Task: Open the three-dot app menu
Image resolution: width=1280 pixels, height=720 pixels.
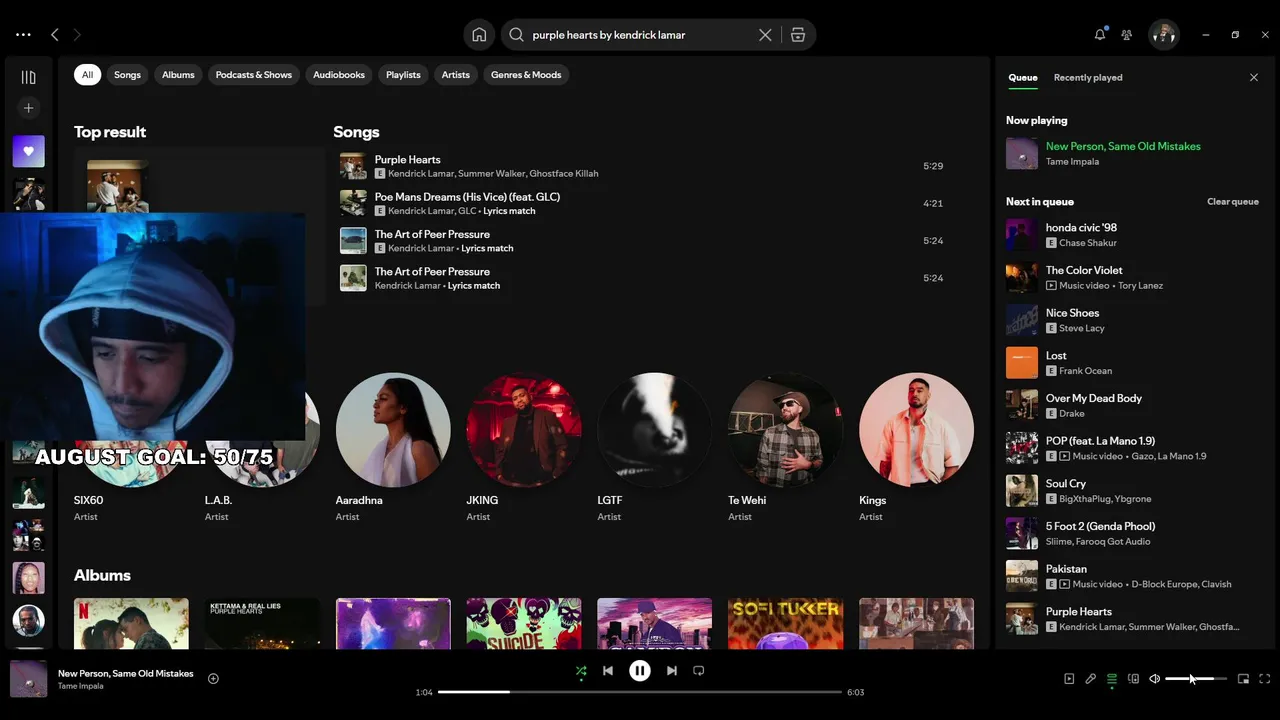Action: (x=23, y=35)
